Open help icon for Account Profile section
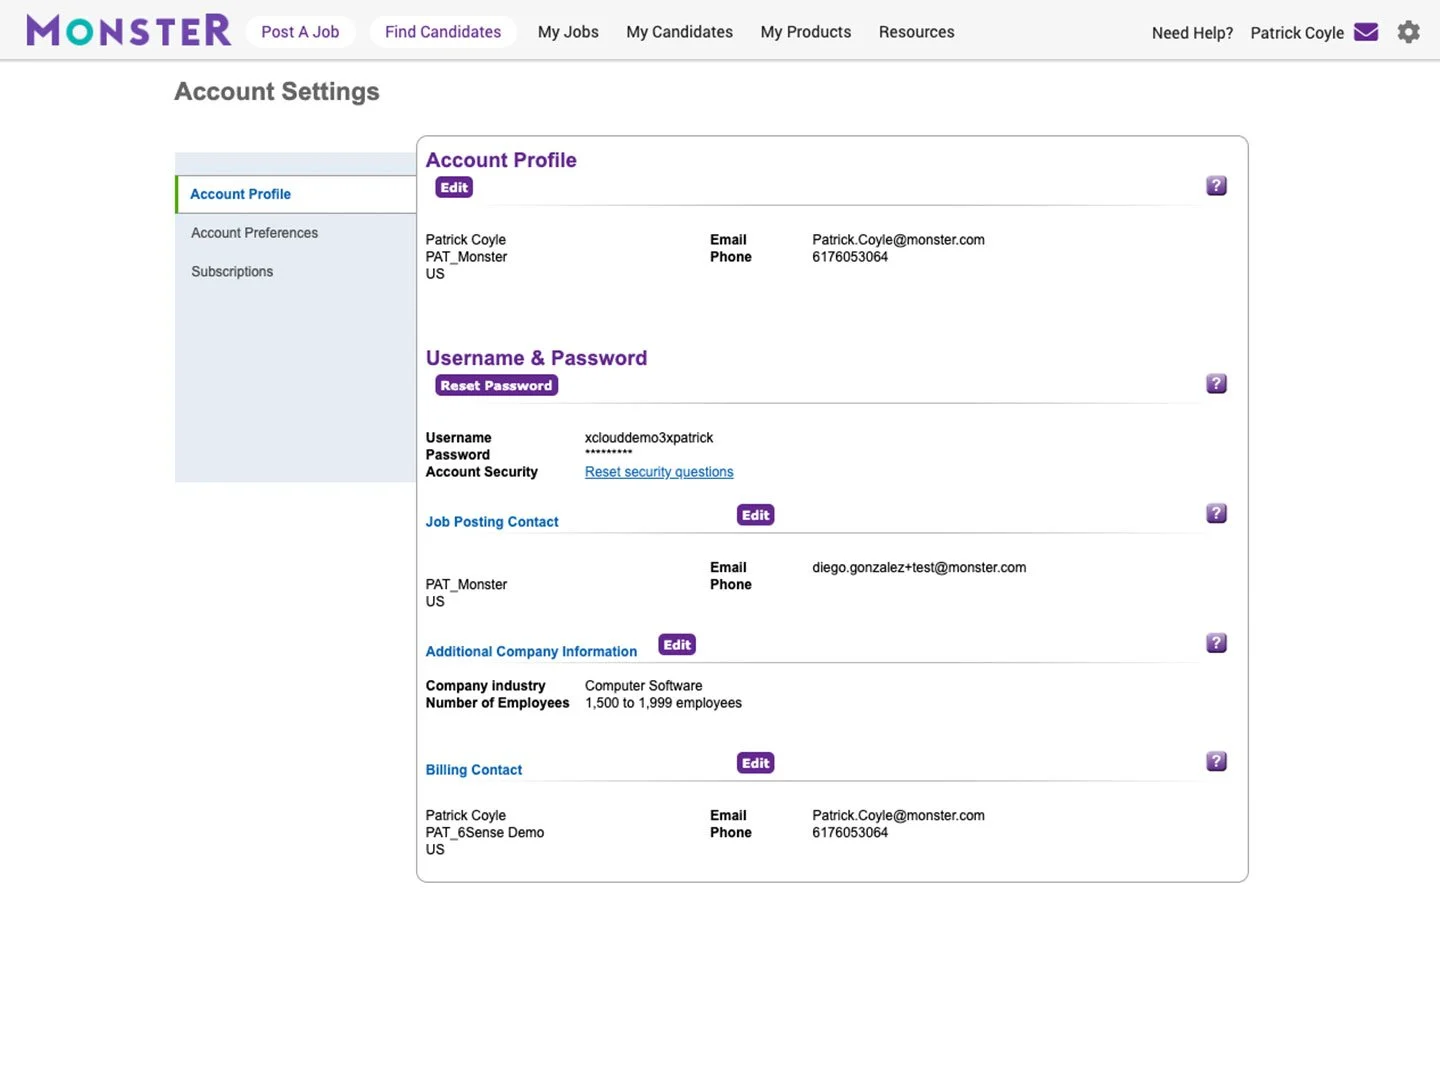 tap(1216, 186)
